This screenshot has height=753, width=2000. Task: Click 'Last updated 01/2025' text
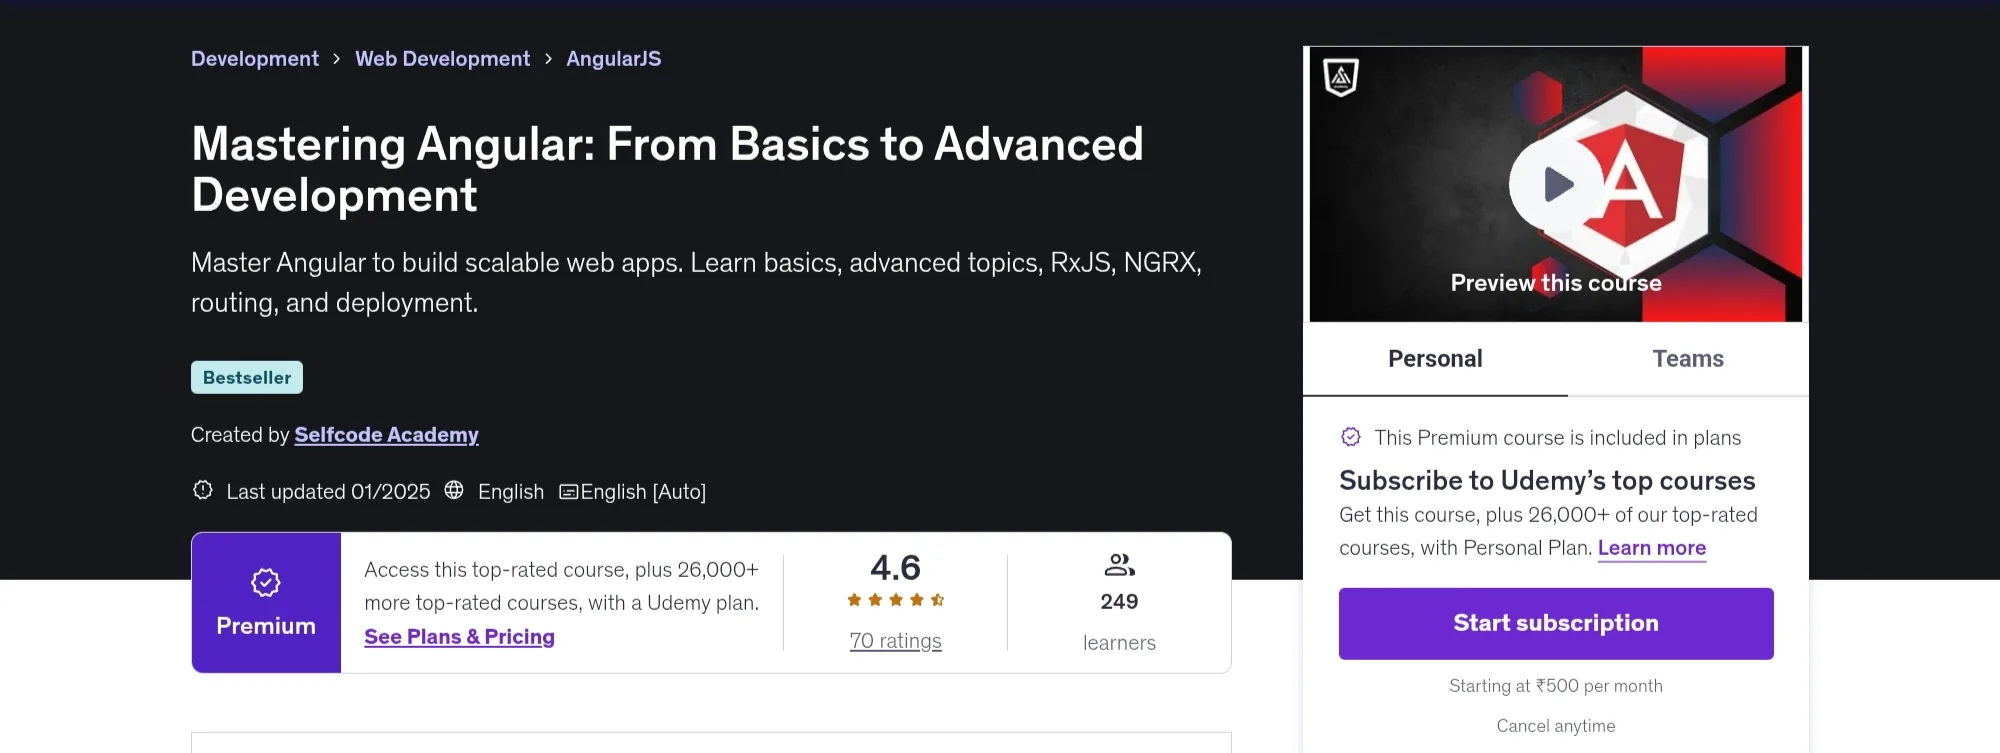point(328,492)
